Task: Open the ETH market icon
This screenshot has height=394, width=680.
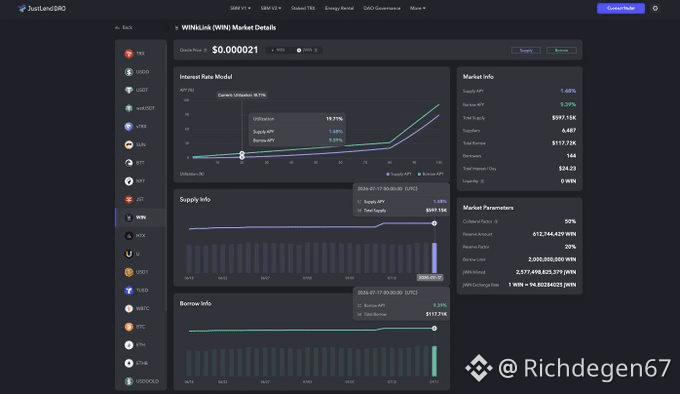Action: (129, 345)
